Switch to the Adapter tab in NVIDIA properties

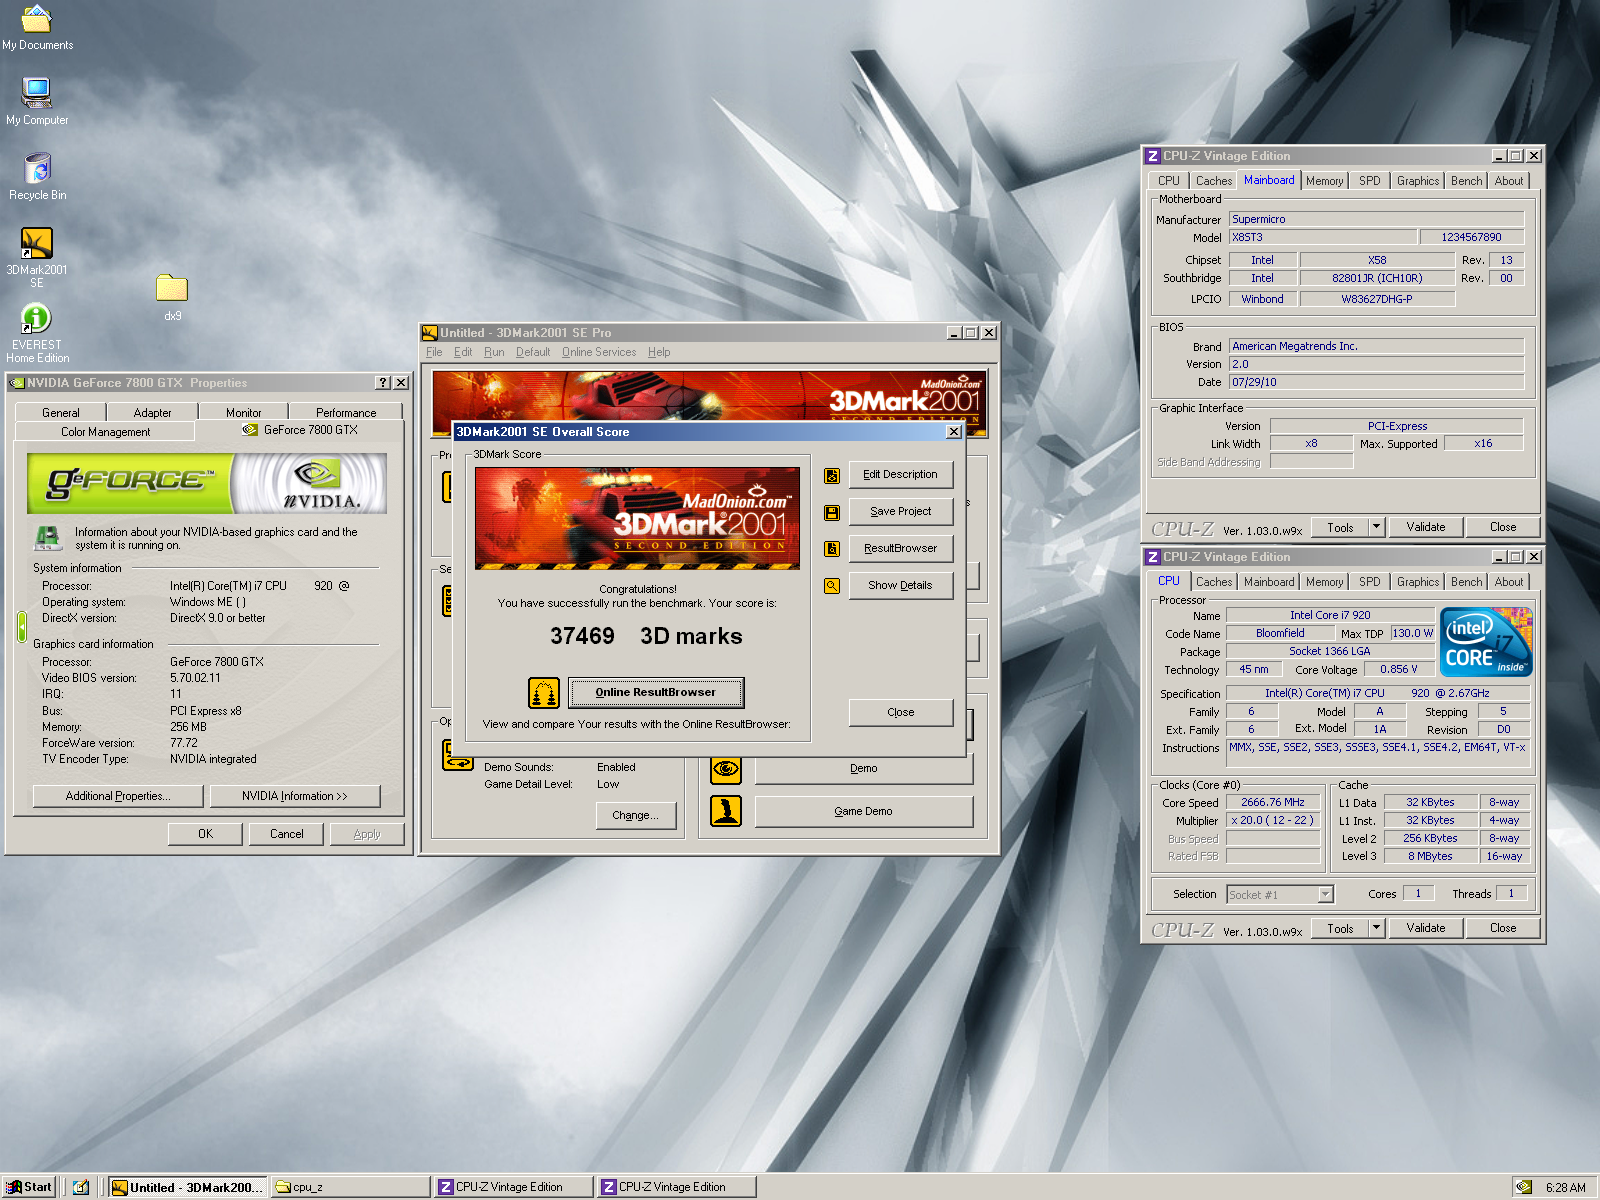[x=152, y=412]
